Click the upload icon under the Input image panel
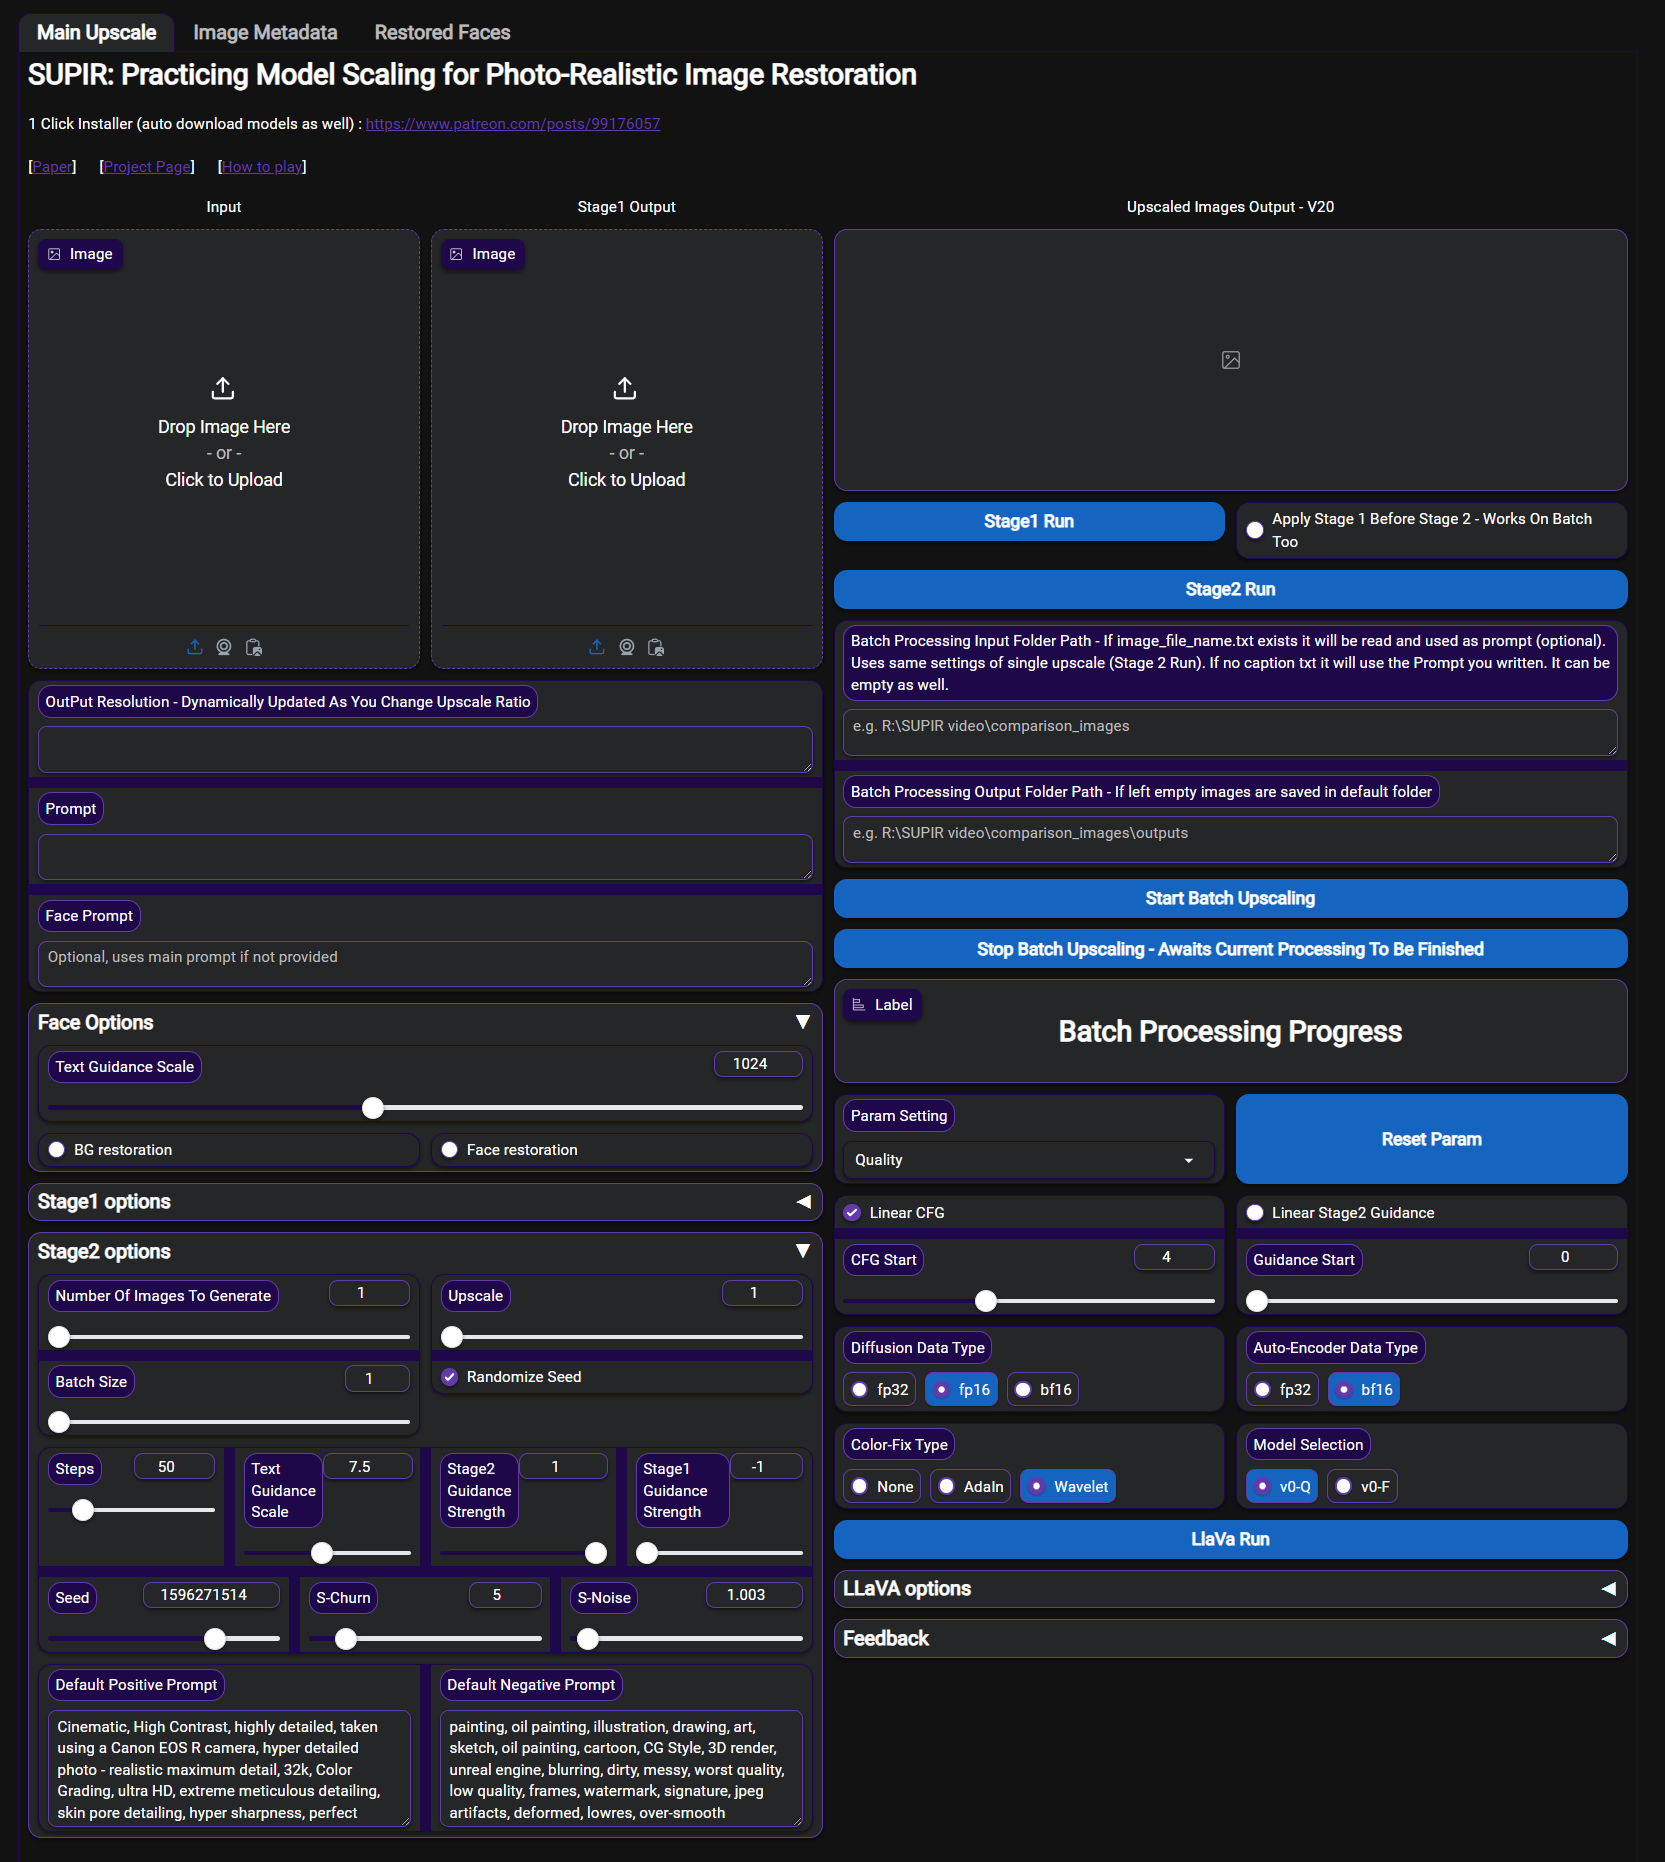This screenshot has width=1665, height=1862. click(195, 647)
